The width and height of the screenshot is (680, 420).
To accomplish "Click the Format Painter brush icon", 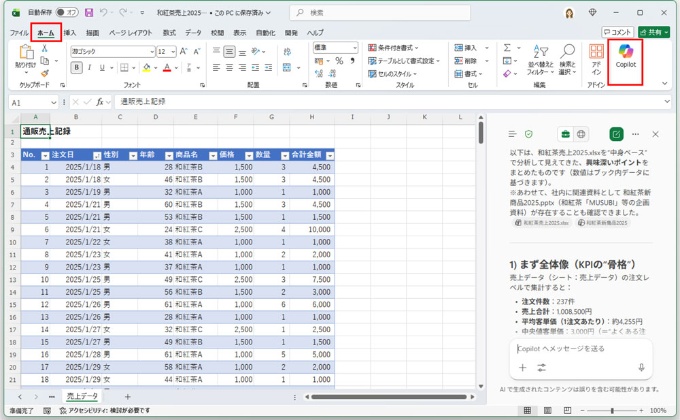I will tap(44, 74).
